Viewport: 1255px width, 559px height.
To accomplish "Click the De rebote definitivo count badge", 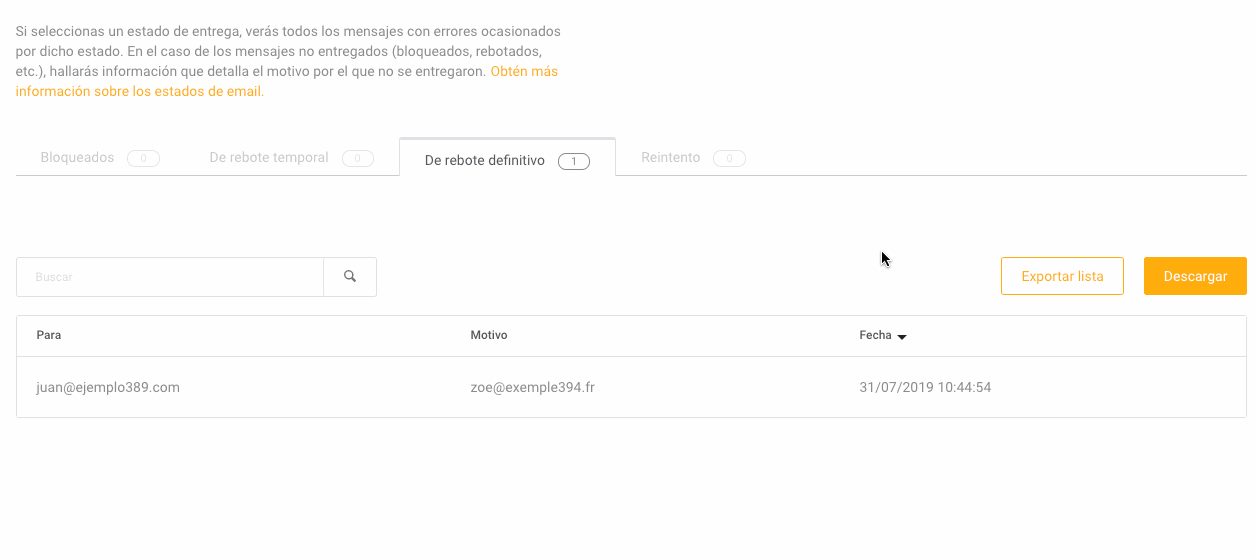I will [x=574, y=161].
